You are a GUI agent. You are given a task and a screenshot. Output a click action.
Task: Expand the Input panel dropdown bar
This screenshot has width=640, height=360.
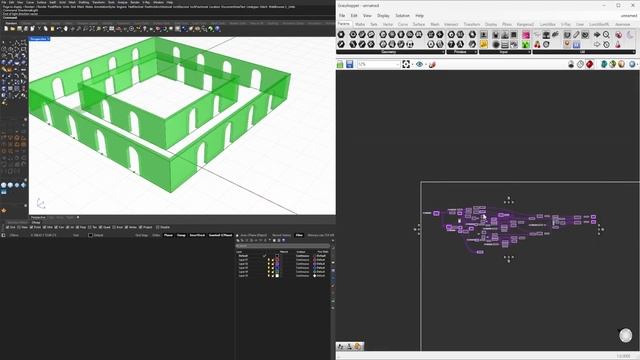click(x=505, y=52)
